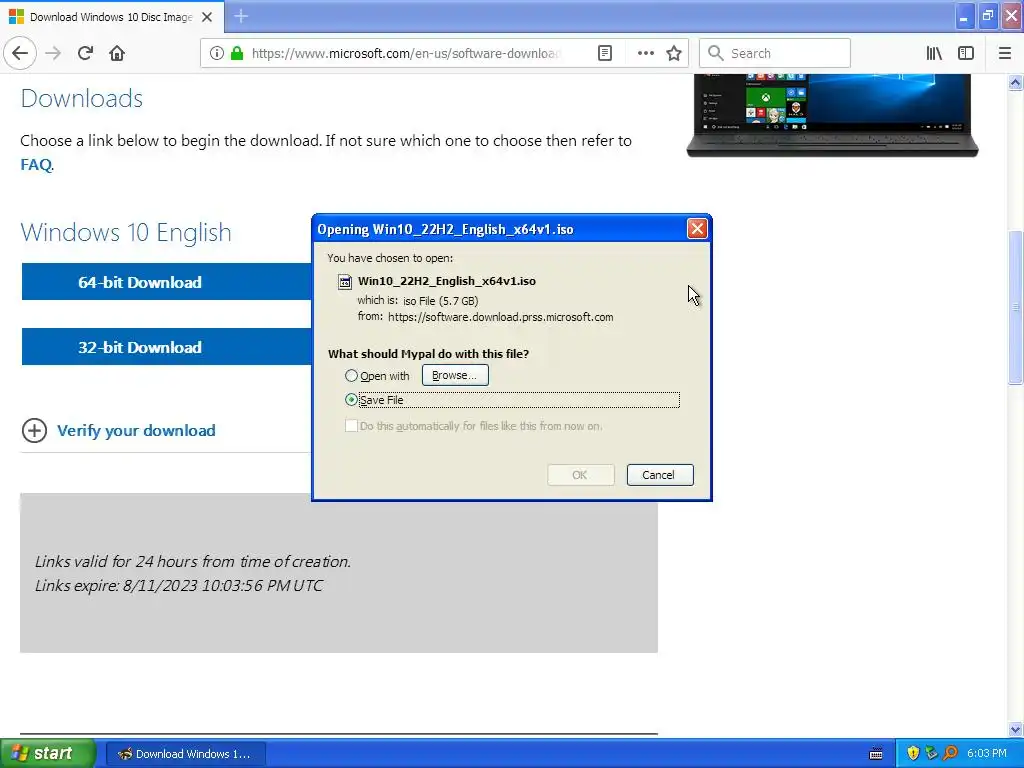The width and height of the screenshot is (1024, 768).
Task: Show site information icon in address bar
Action: tap(216, 54)
